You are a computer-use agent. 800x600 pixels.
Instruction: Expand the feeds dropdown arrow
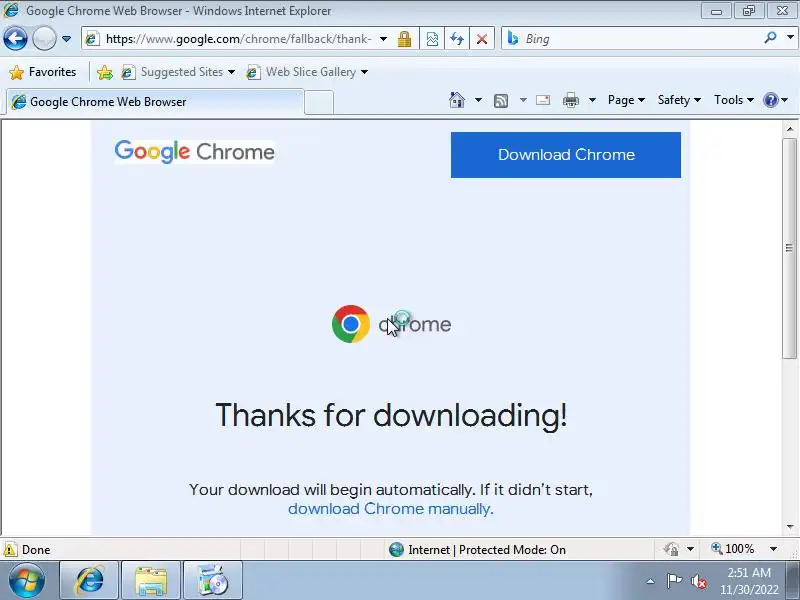point(523,100)
